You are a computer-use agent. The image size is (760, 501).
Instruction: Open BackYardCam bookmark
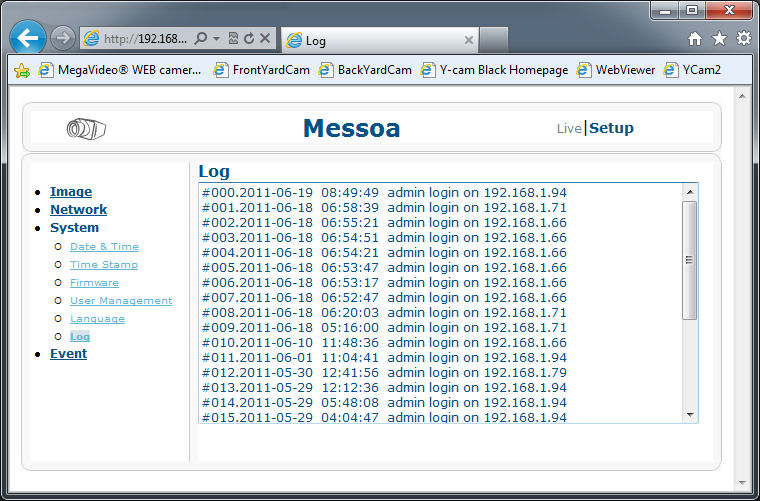coord(365,70)
